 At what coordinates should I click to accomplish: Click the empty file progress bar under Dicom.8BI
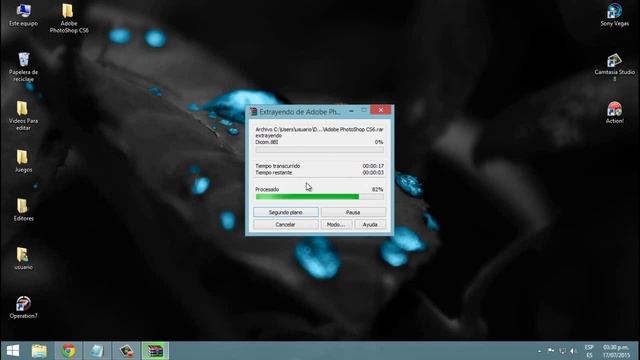pyautogui.click(x=319, y=150)
